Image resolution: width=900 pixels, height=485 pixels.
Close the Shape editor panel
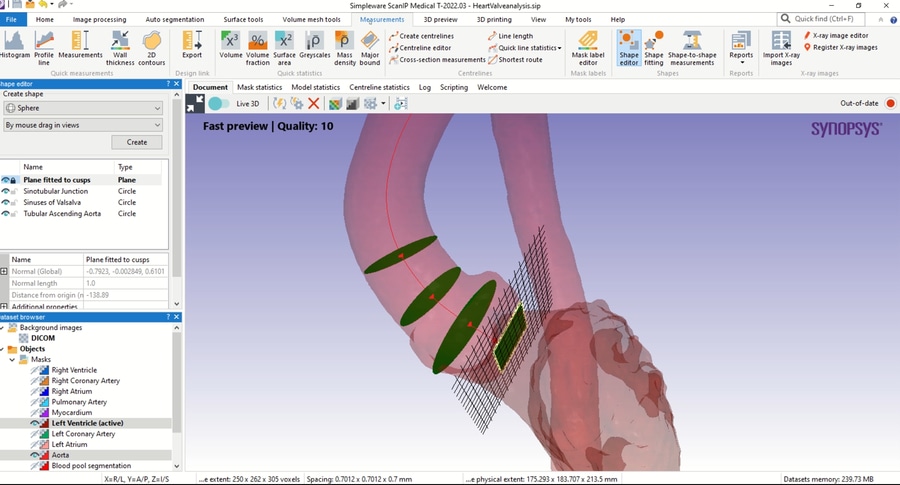pyautogui.click(x=176, y=84)
